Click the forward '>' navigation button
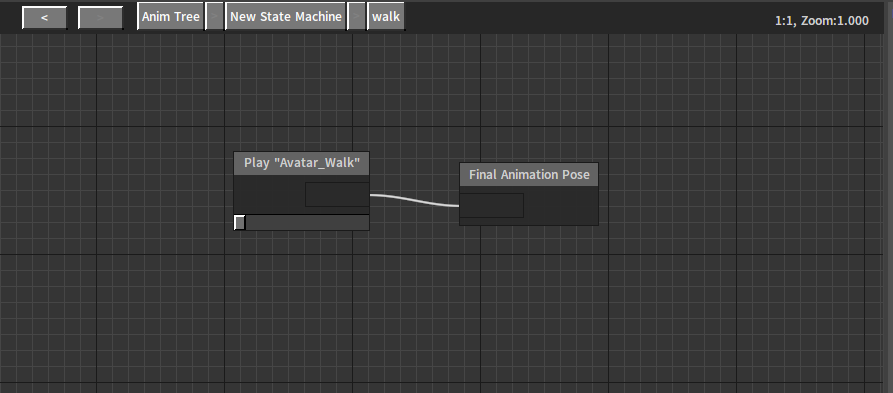The image size is (893, 393). click(100, 18)
